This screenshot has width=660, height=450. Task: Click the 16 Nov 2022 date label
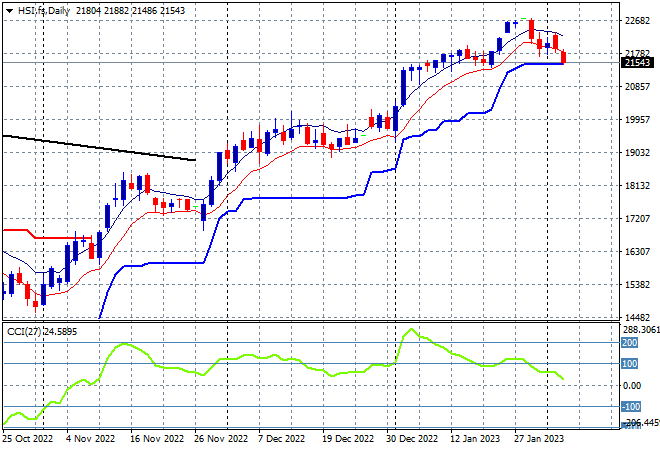tap(157, 438)
